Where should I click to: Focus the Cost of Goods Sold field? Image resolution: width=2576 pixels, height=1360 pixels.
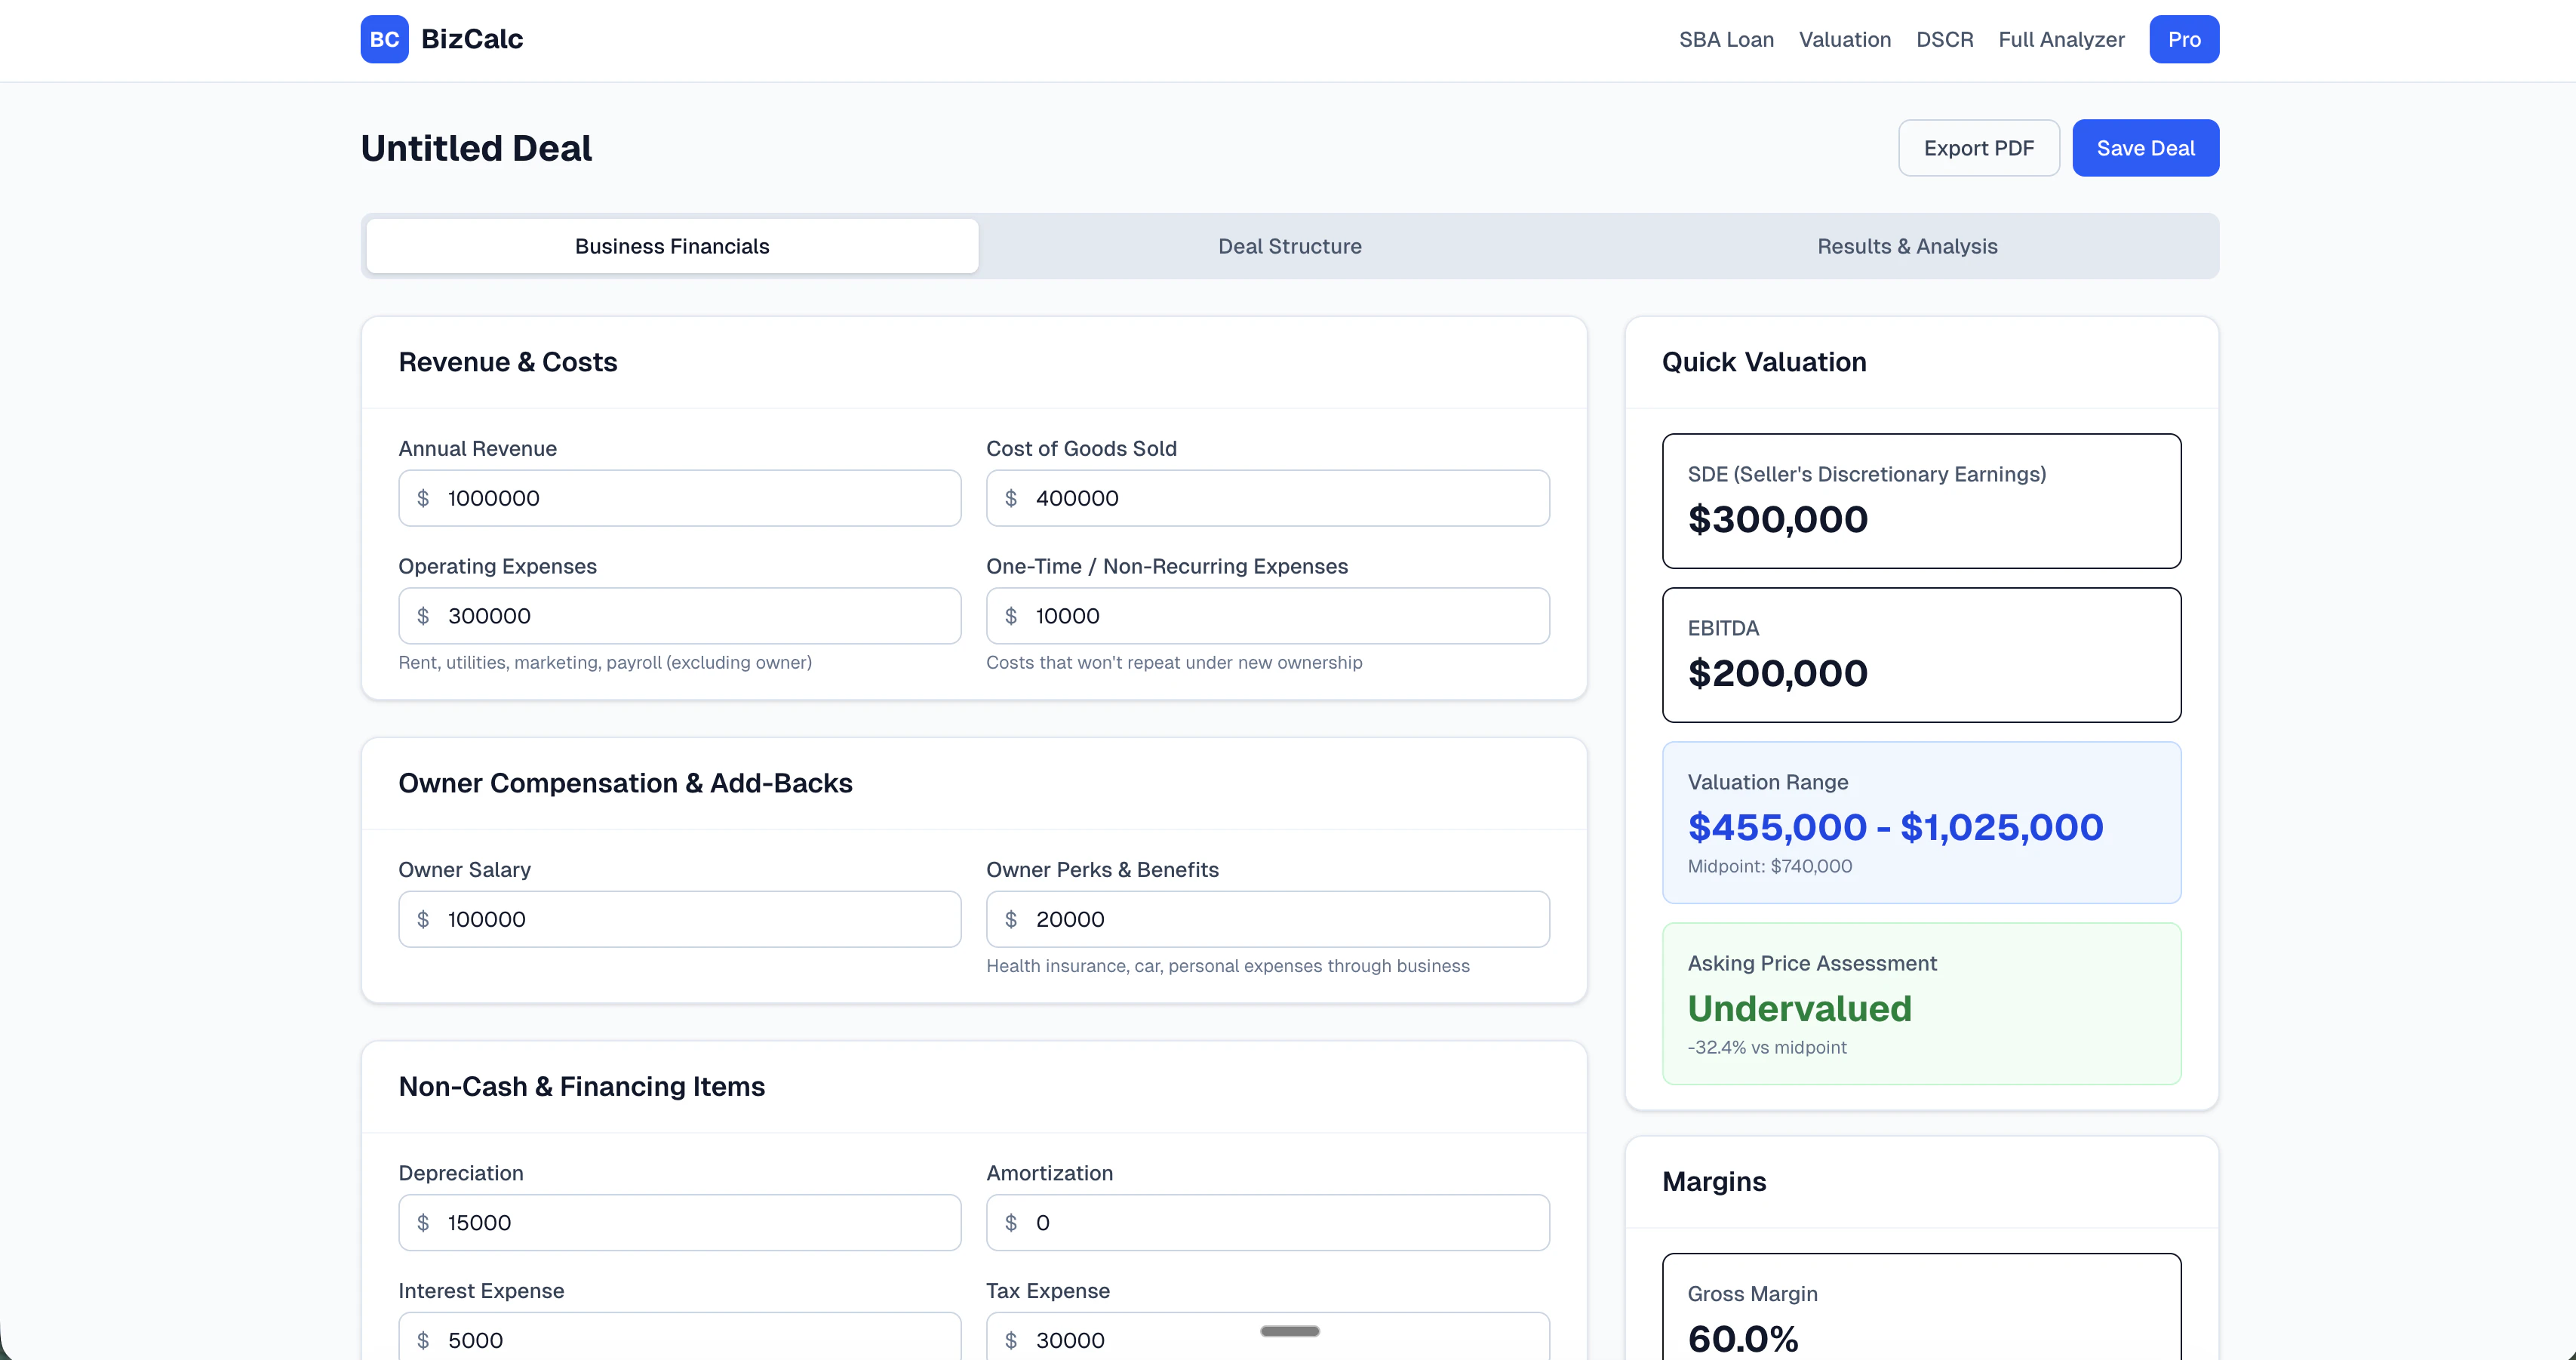1267,498
